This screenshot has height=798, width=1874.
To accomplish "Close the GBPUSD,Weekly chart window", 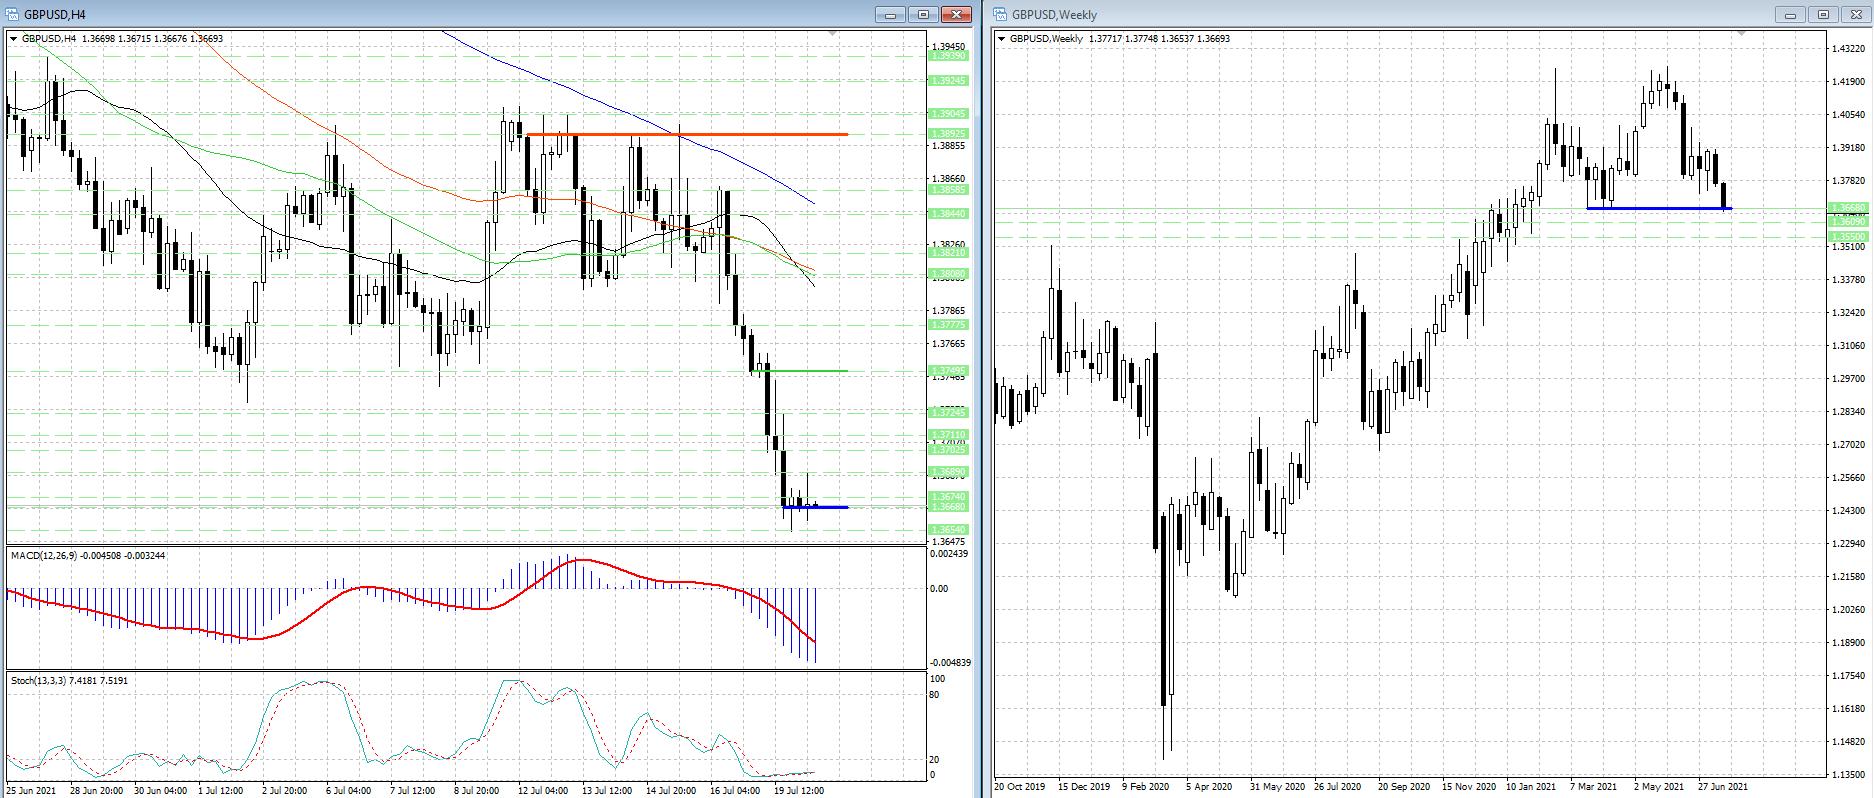I will pyautogui.click(x=1857, y=14).
